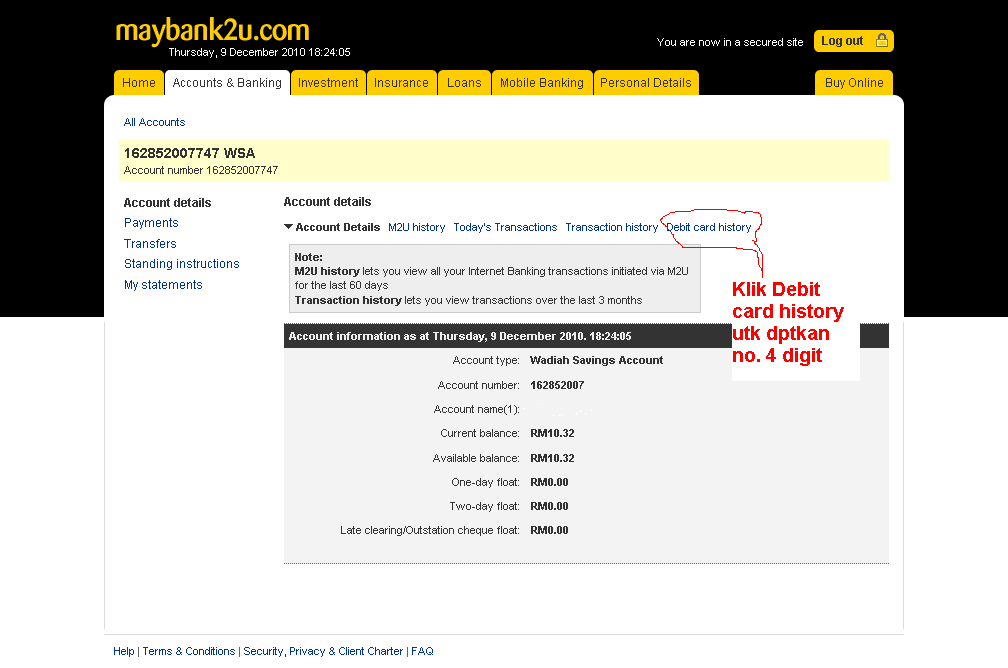1008x668 pixels.
Task: Switch to the Investment tab
Action: pos(328,83)
